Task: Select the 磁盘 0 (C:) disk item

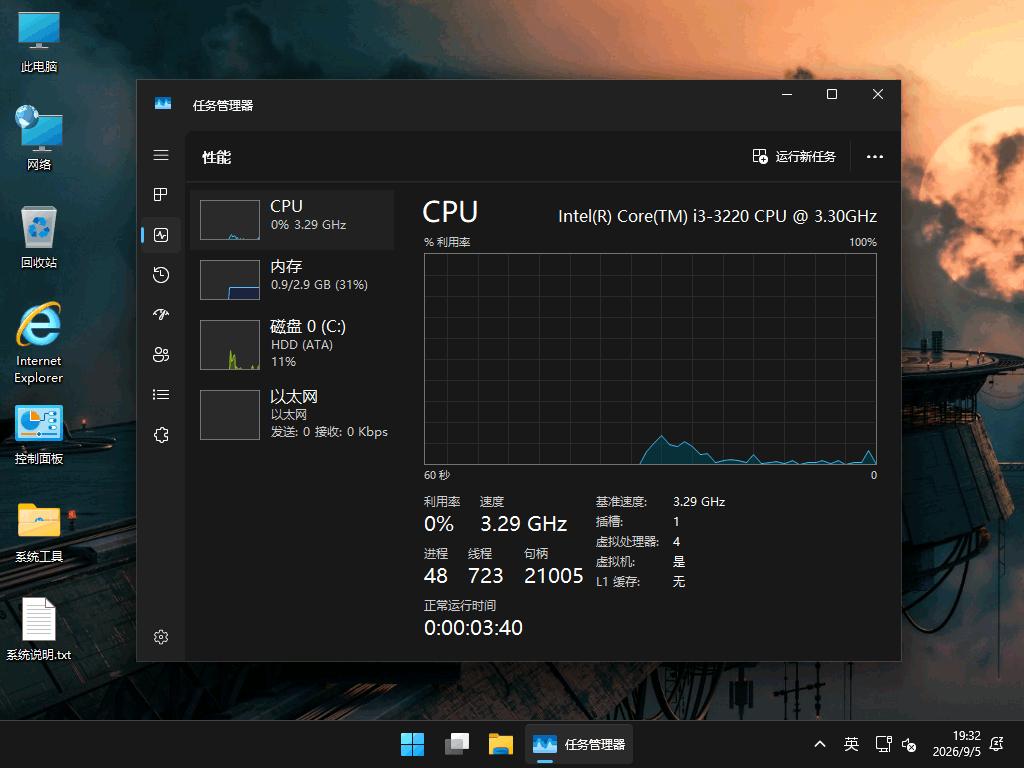Action: coord(292,344)
